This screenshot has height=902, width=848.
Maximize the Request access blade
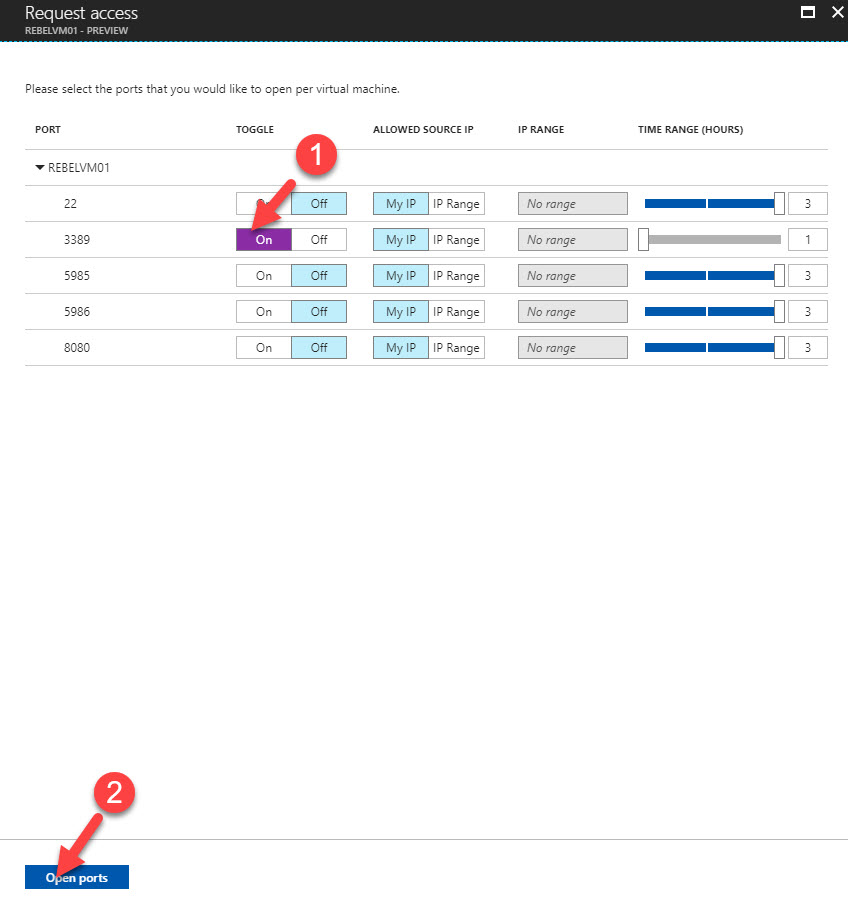(x=808, y=13)
